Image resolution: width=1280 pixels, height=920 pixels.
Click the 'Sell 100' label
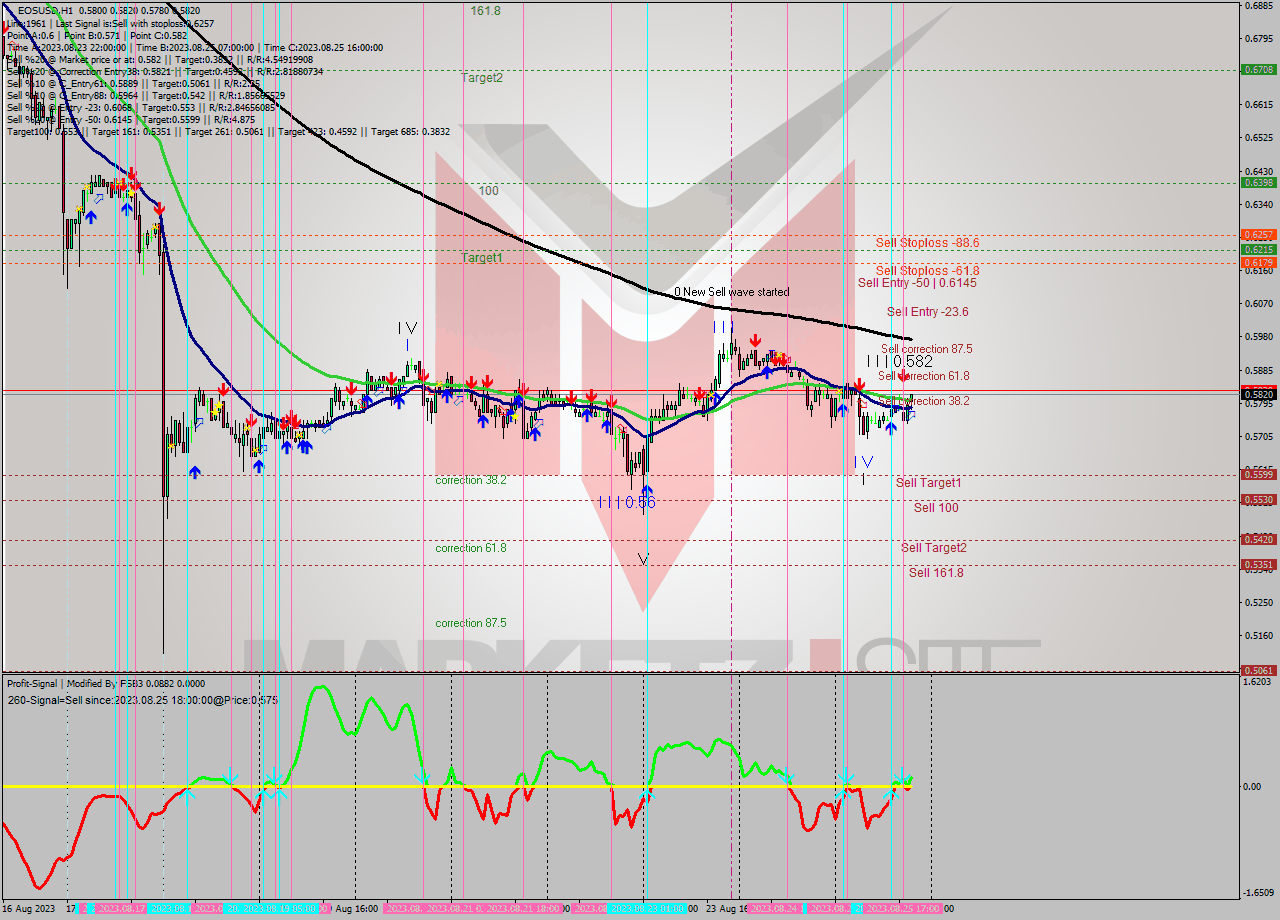(x=936, y=507)
